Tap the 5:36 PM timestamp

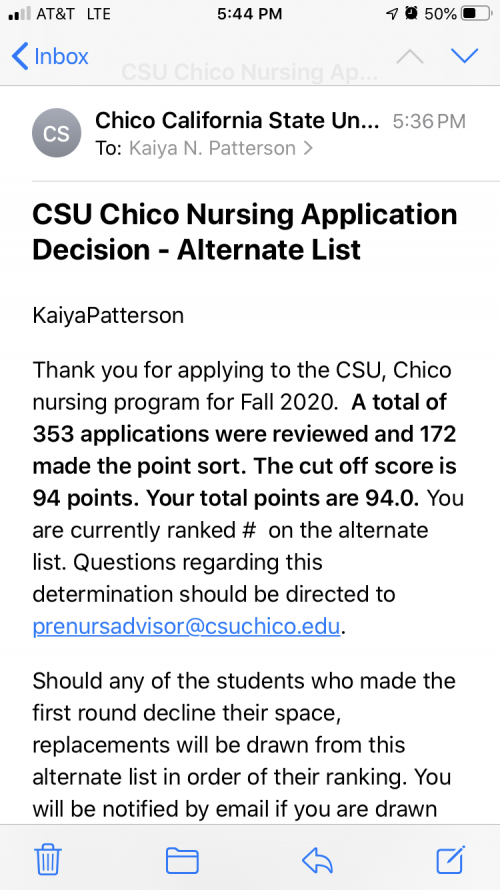[429, 121]
